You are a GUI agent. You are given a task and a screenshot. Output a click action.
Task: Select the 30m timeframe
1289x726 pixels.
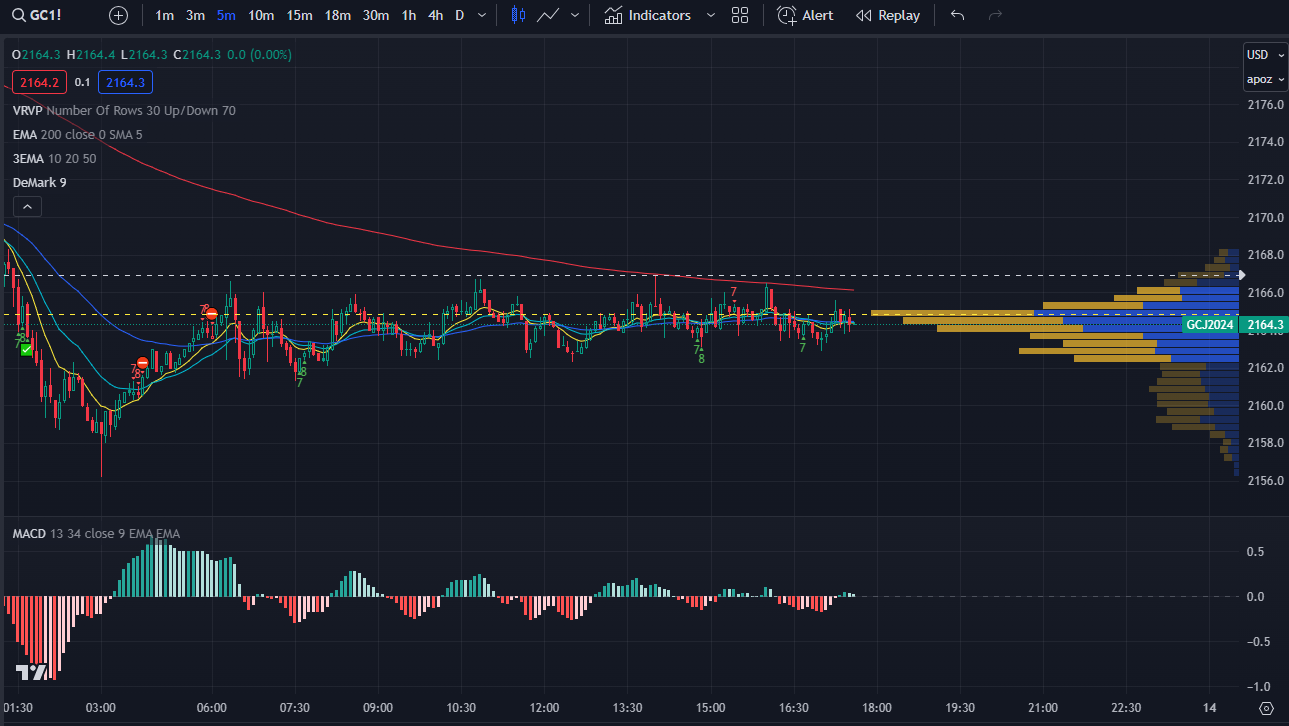tap(376, 15)
